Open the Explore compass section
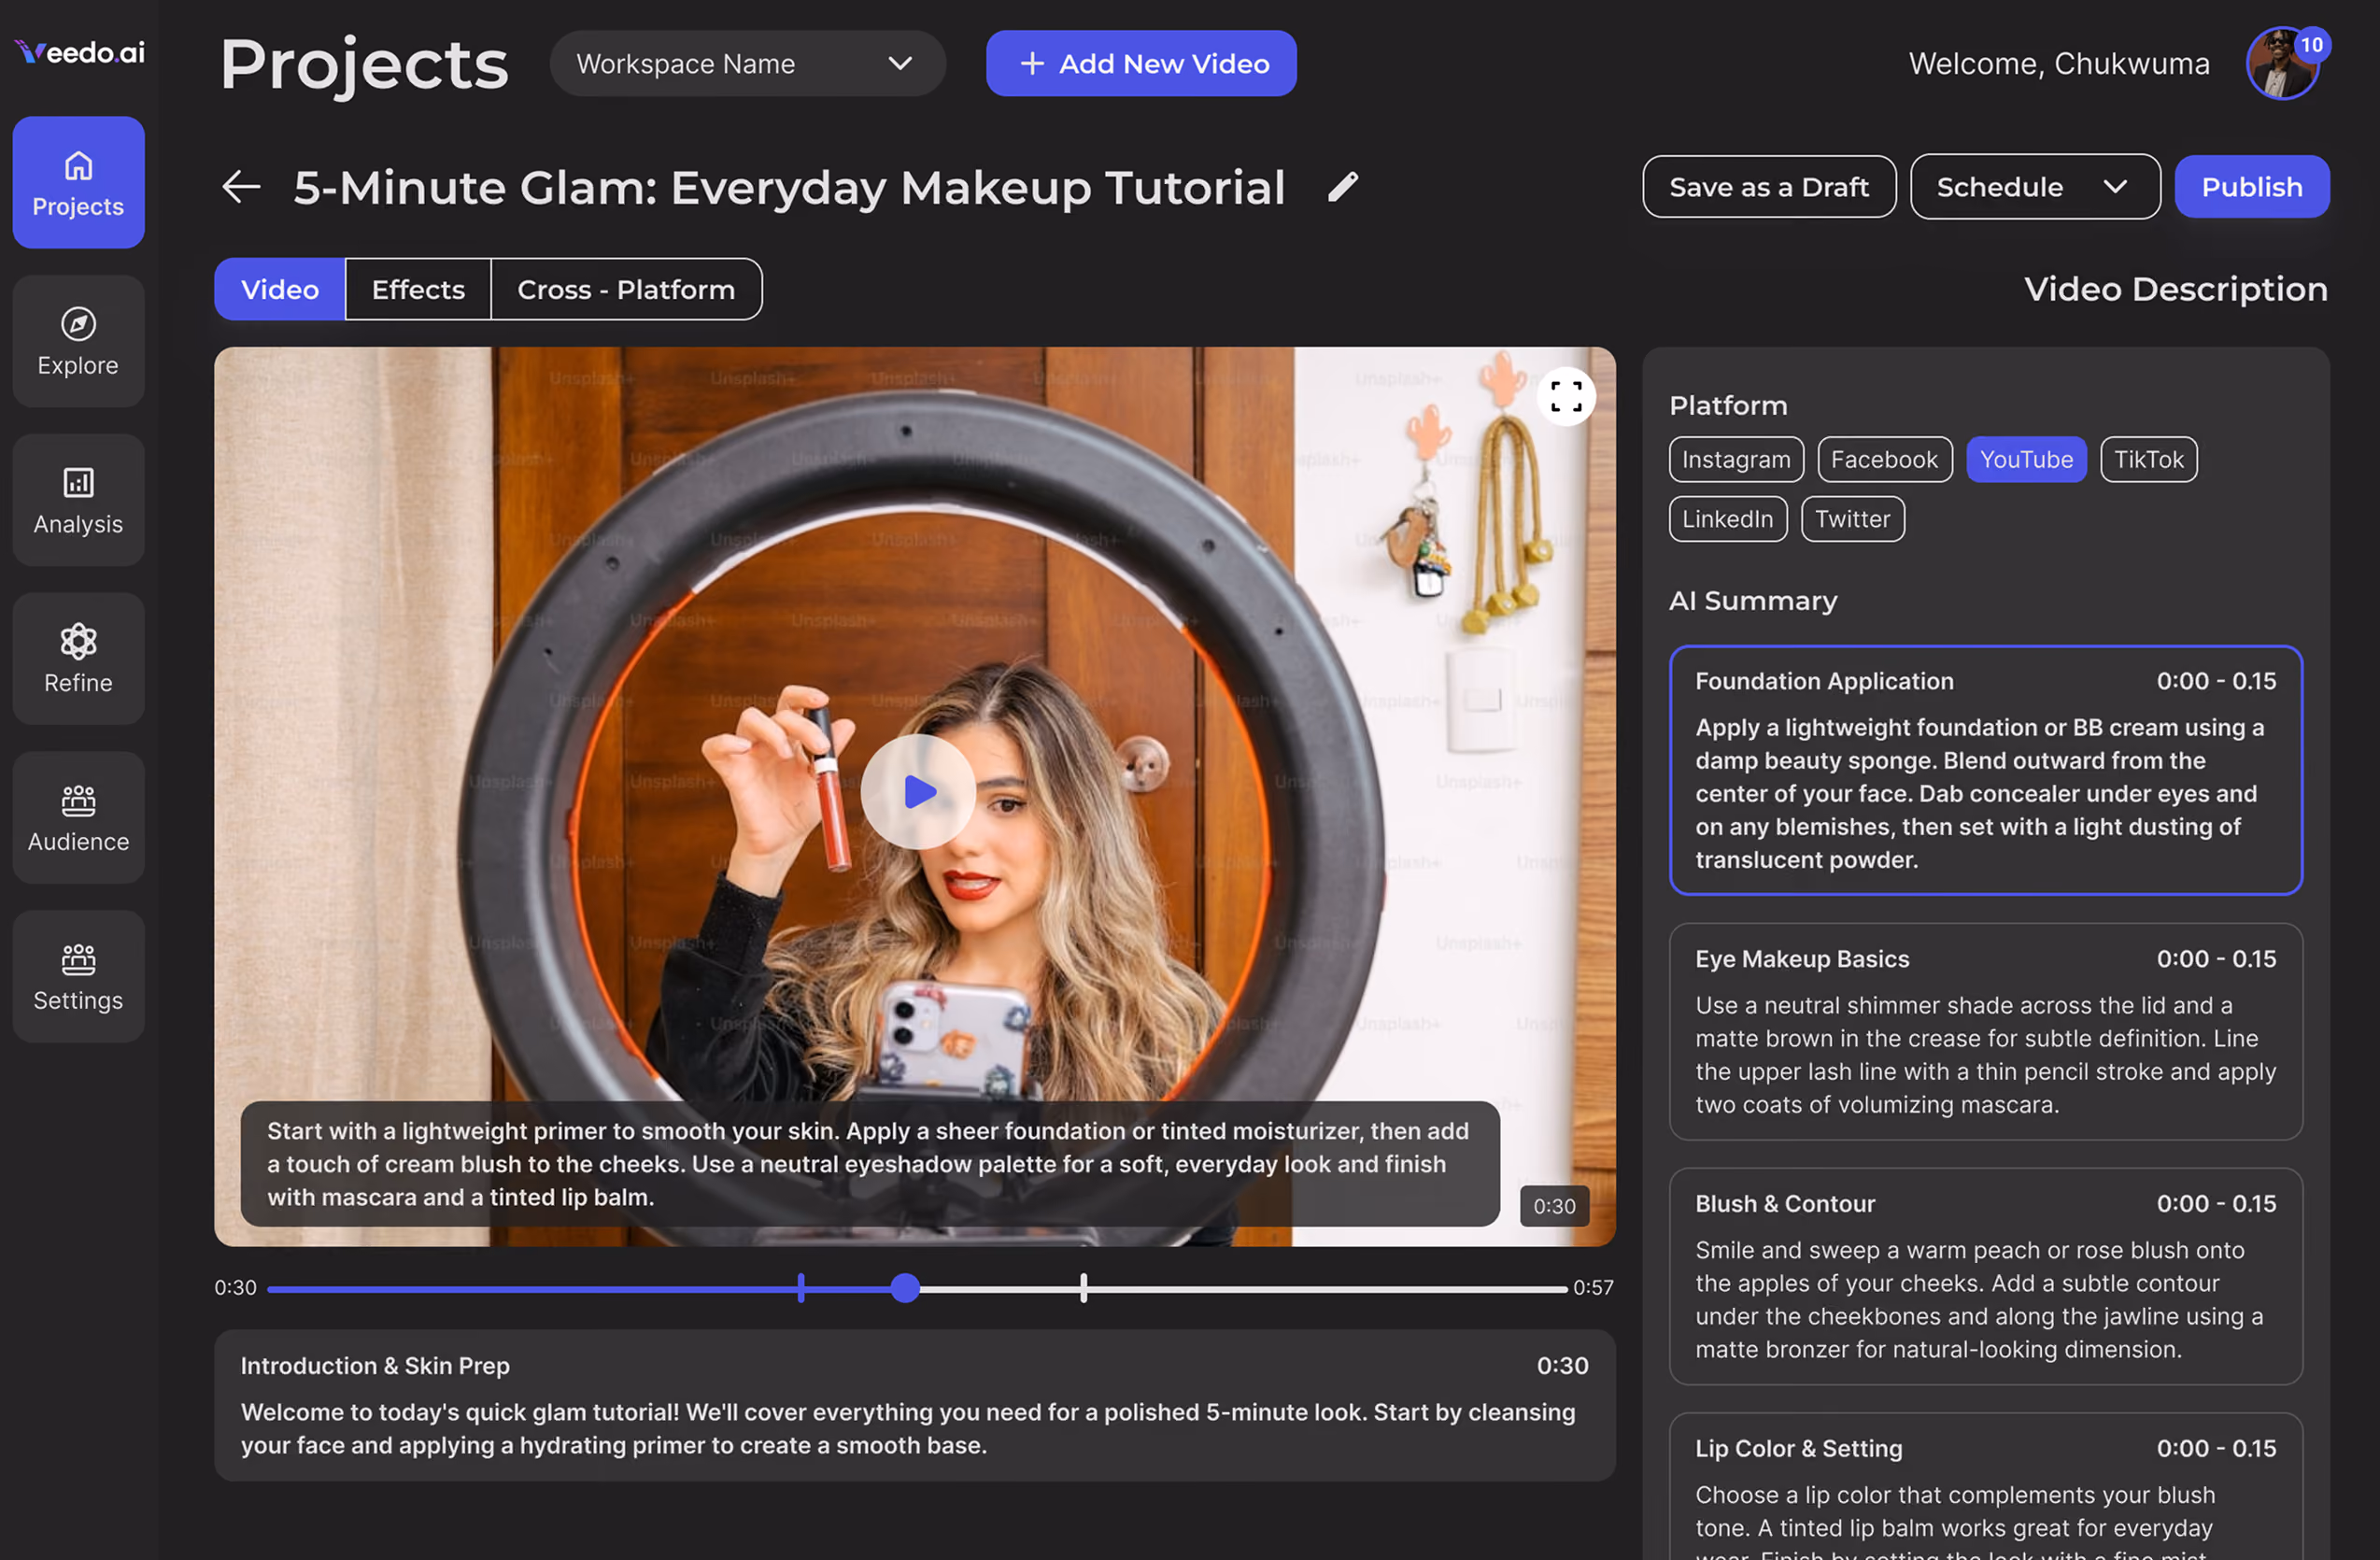This screenshot has width=2380, height=1560. pyautogui.click(x=78, y=341)
